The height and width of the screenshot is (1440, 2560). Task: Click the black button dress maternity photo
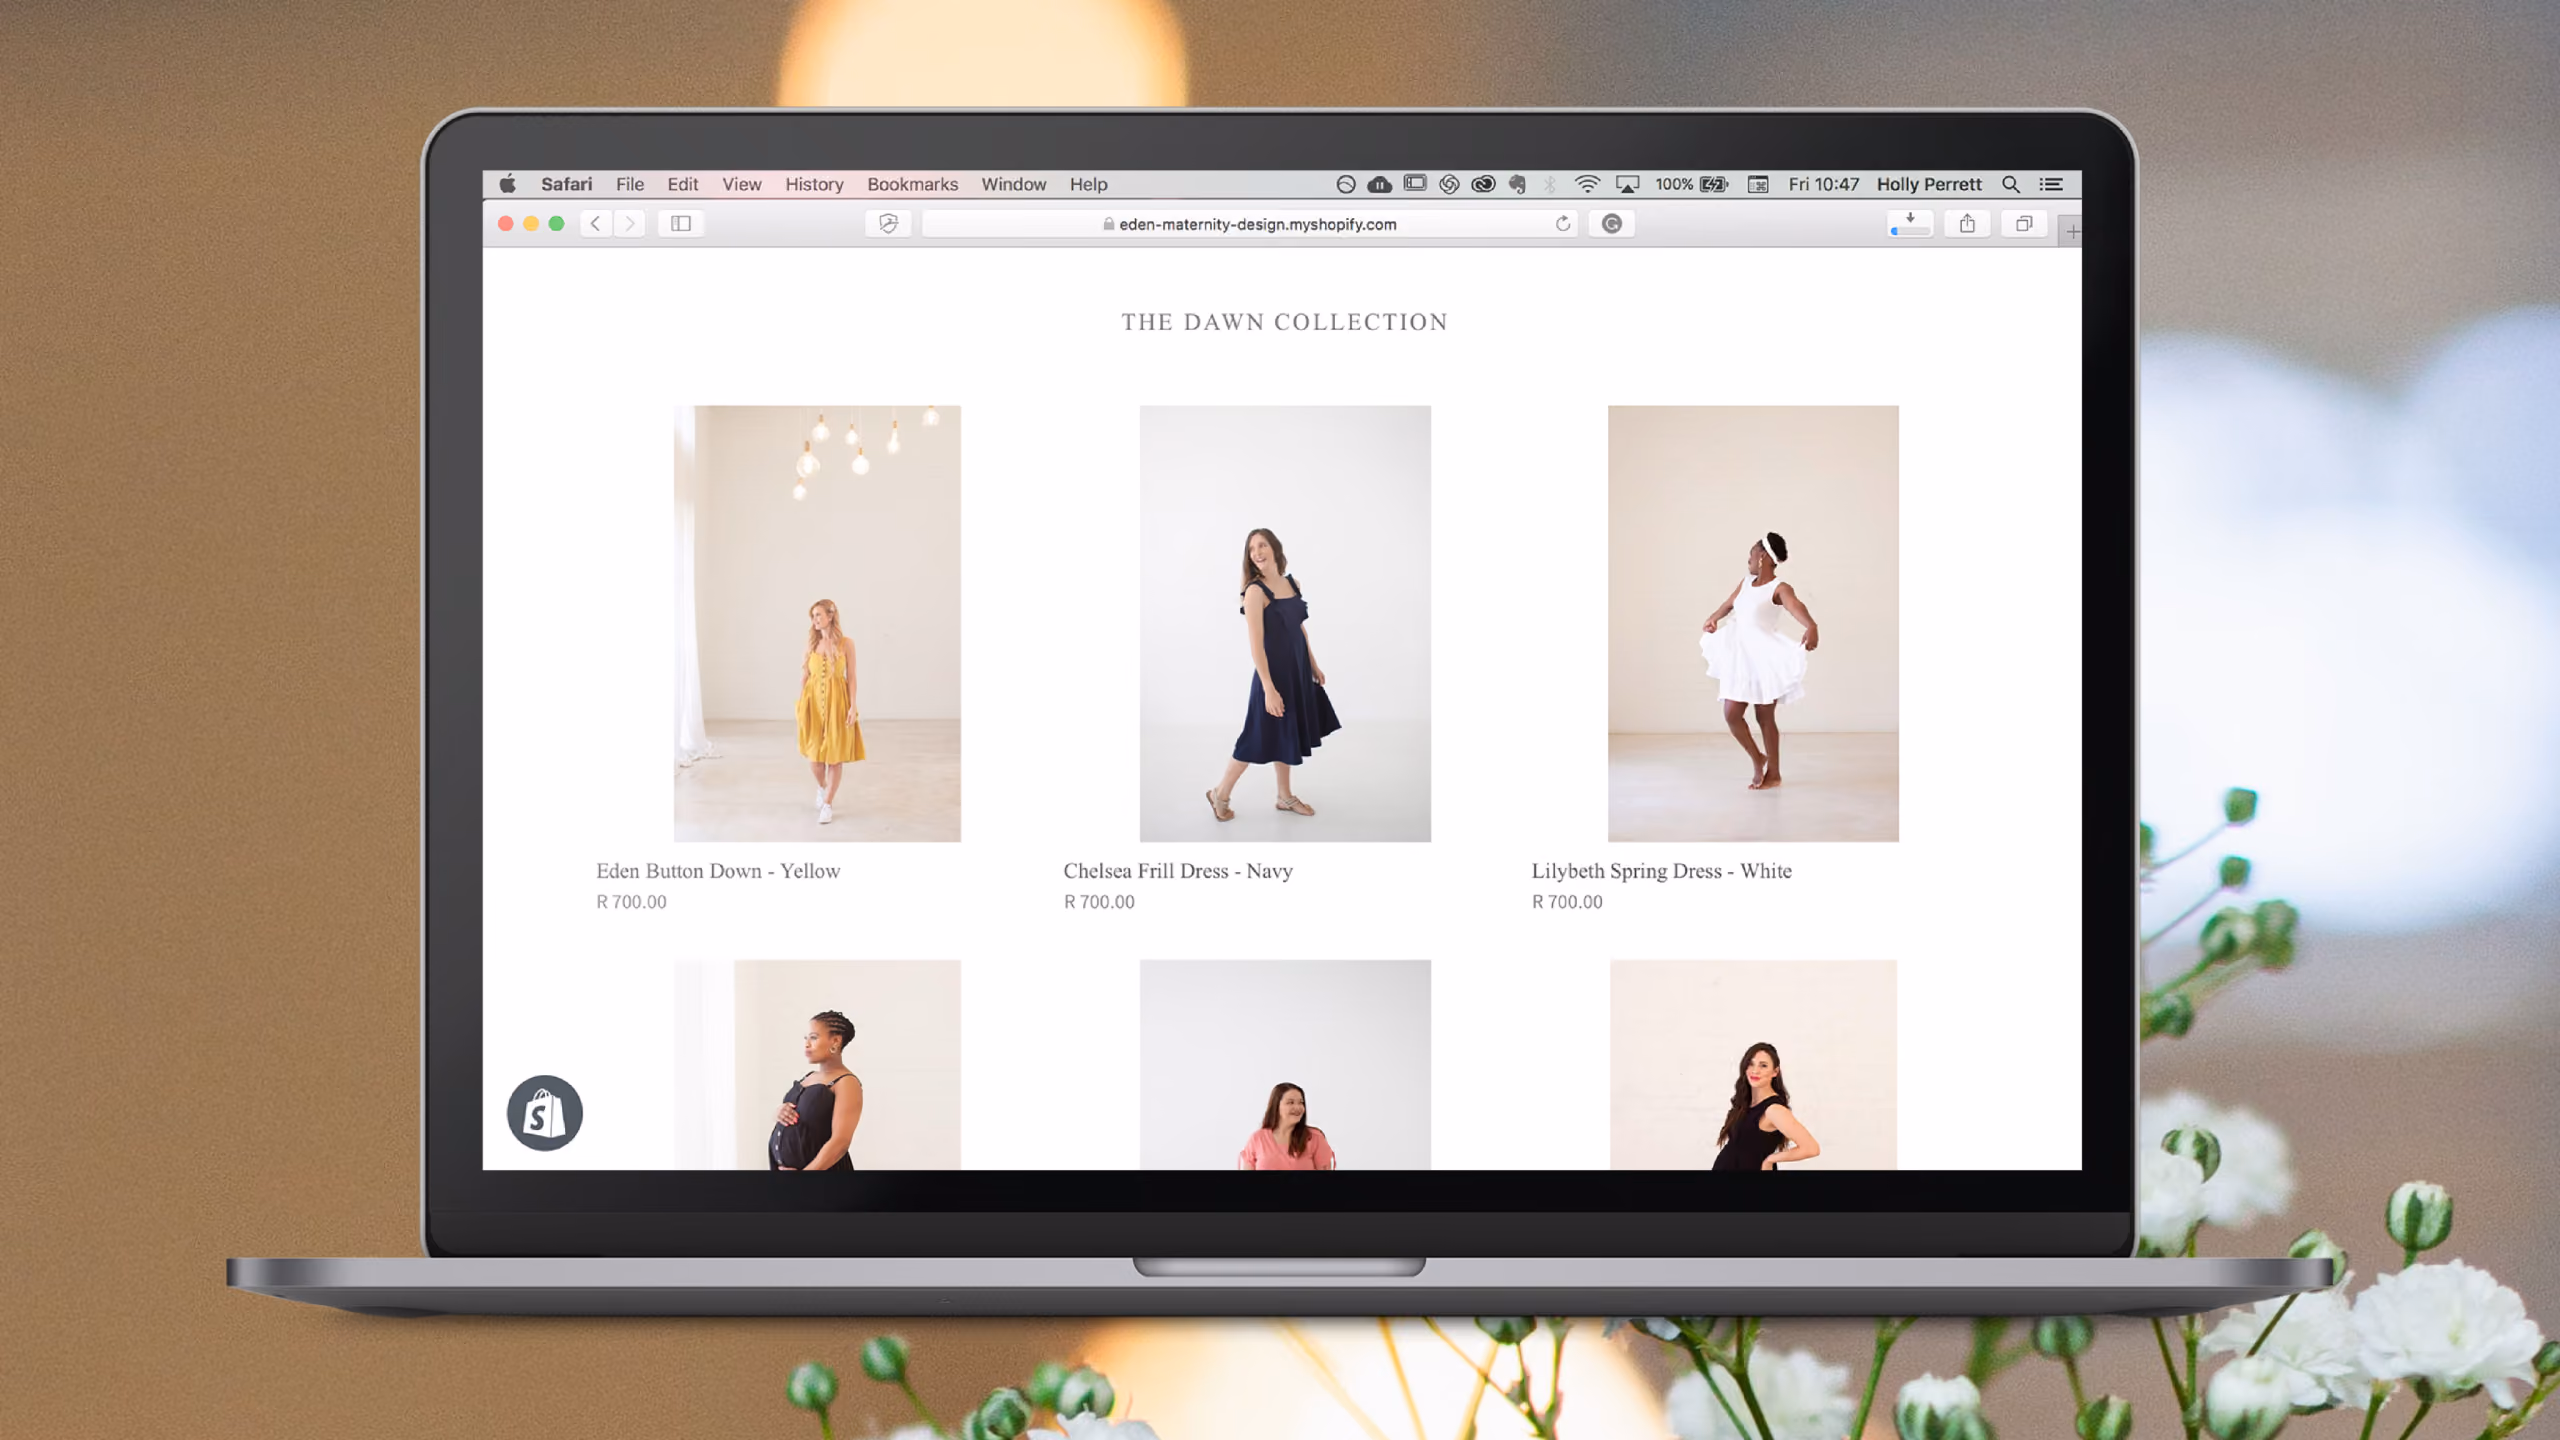[817, 1065]
